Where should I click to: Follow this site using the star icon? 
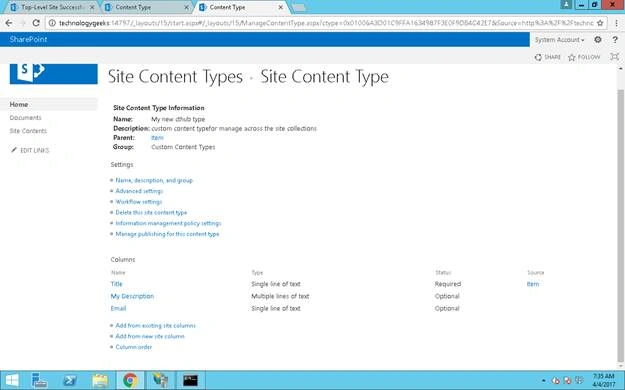(x=572, y=57)
